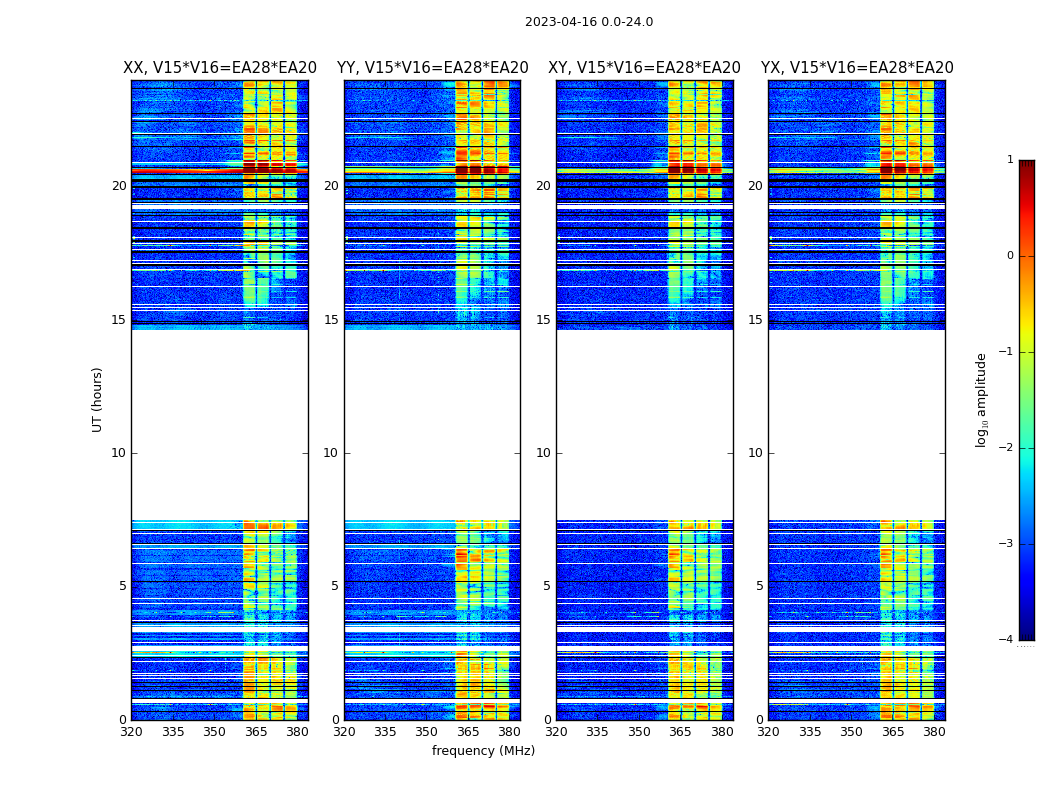Click the XY panel title text
Image resolution: width=1050 pixels, height=800 pixels.
click(x=644, y=68)
